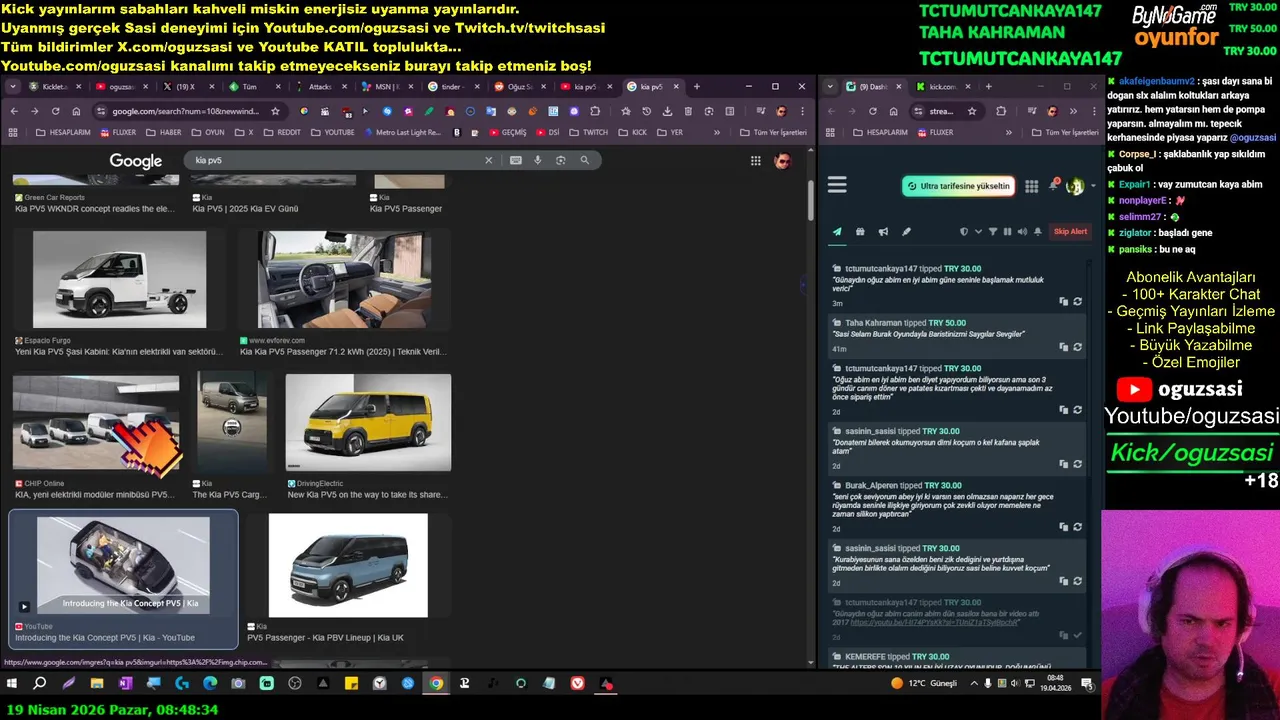Open the activity feed filter funnel

click(x=993, y=232)
